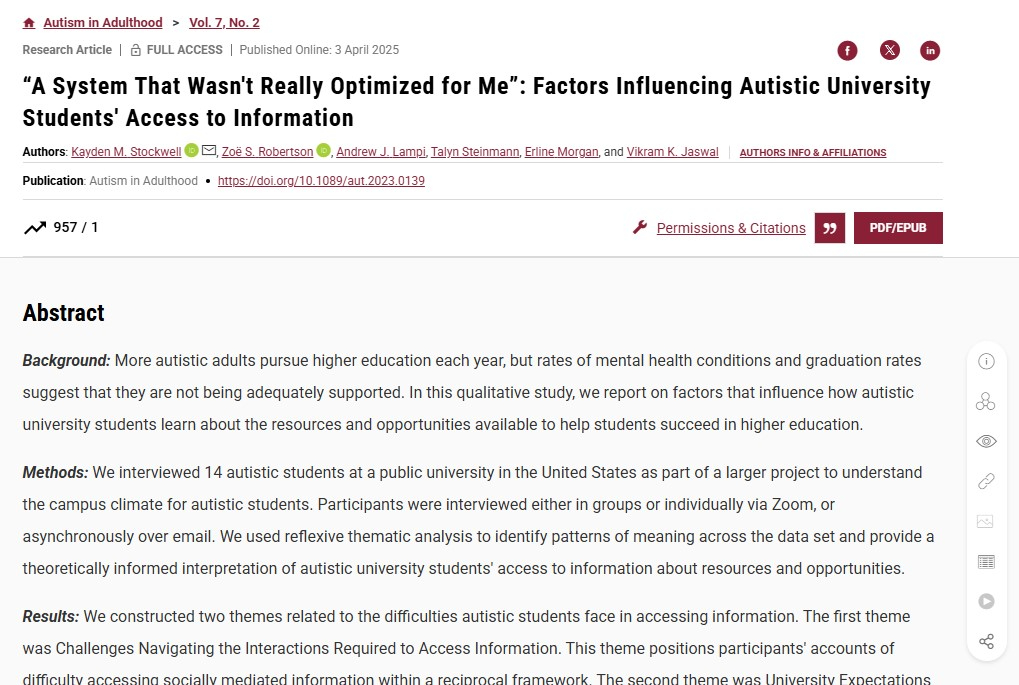This screenshot has height=685, width=1019.
Task: Open the DOI link 10.1089/aut.2023.0139
Action: coord(321,181)
